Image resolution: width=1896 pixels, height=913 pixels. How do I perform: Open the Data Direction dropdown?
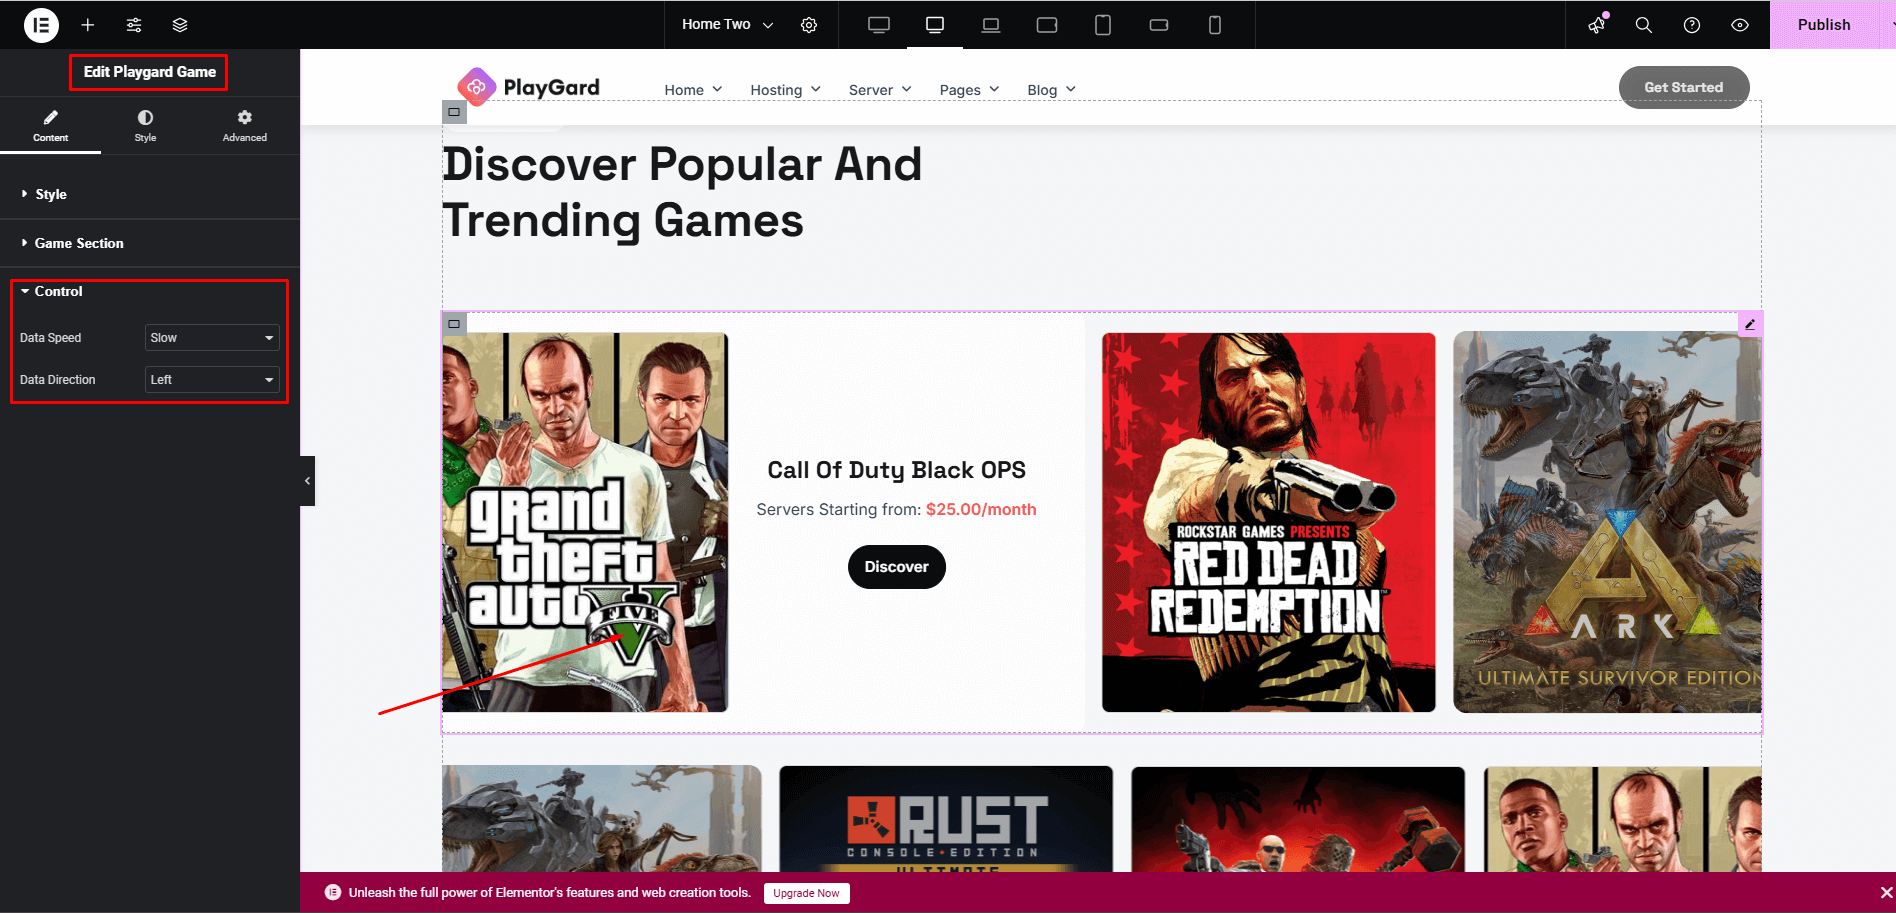(212, 380)
